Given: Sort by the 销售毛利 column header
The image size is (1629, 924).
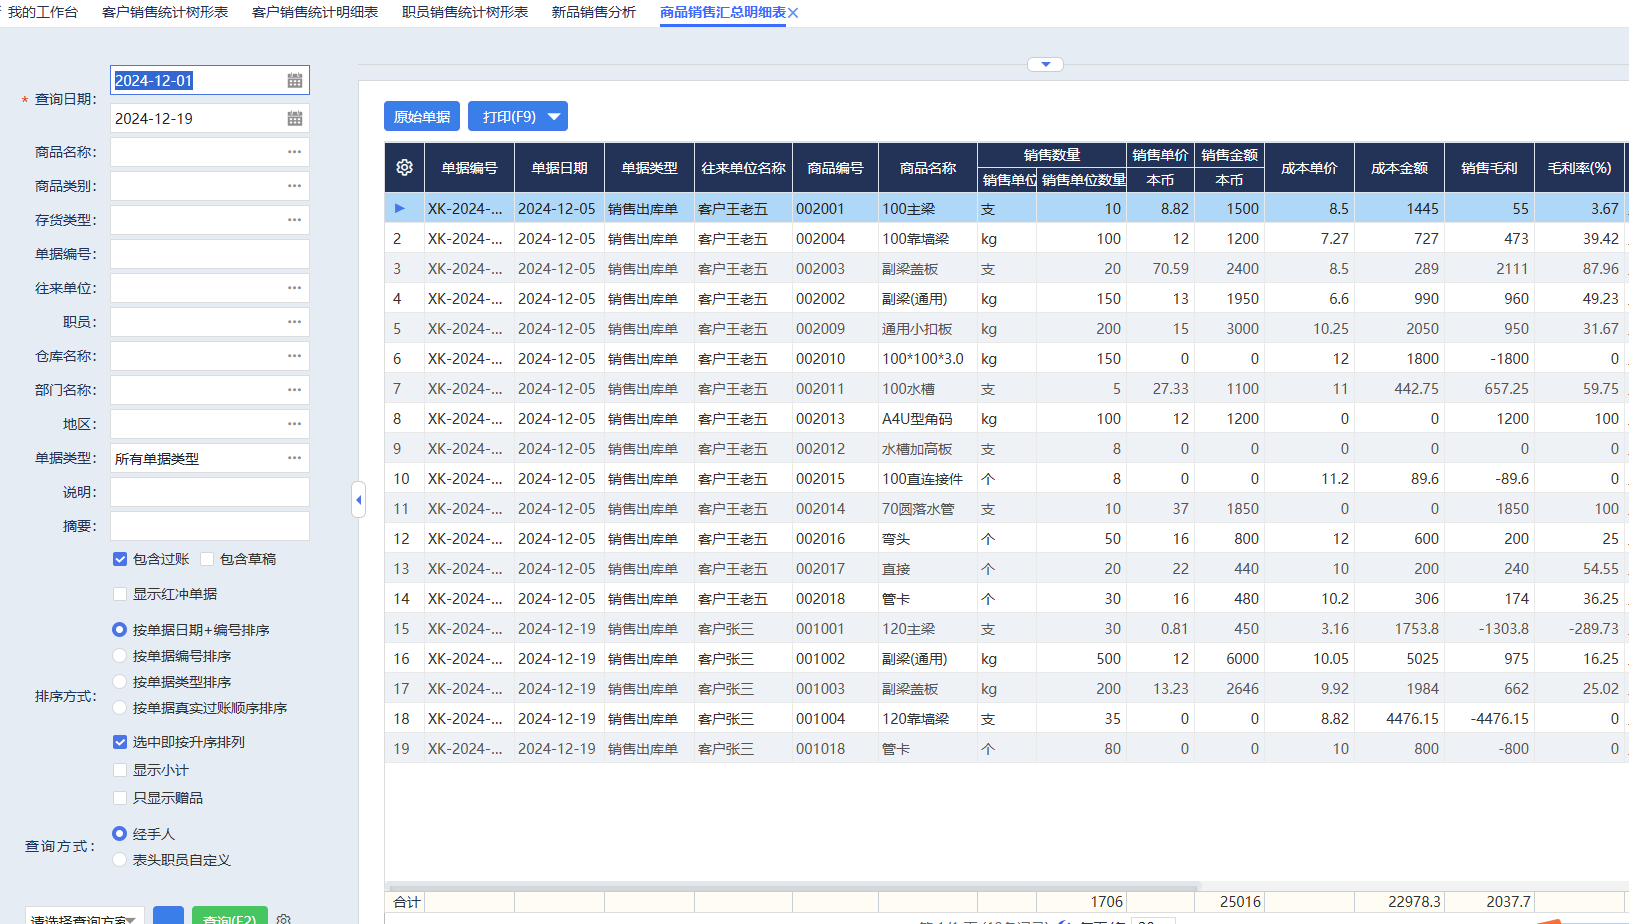Looking at the screenshot, I should pos(1490,168).
